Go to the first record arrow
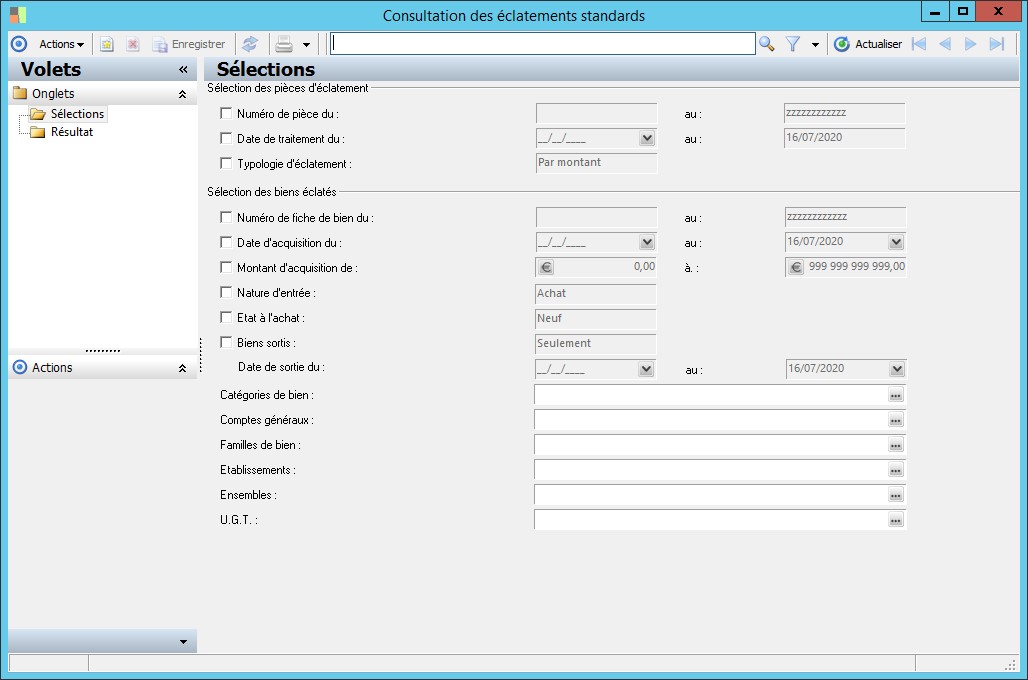1028x680 pixels. (919, 44)
